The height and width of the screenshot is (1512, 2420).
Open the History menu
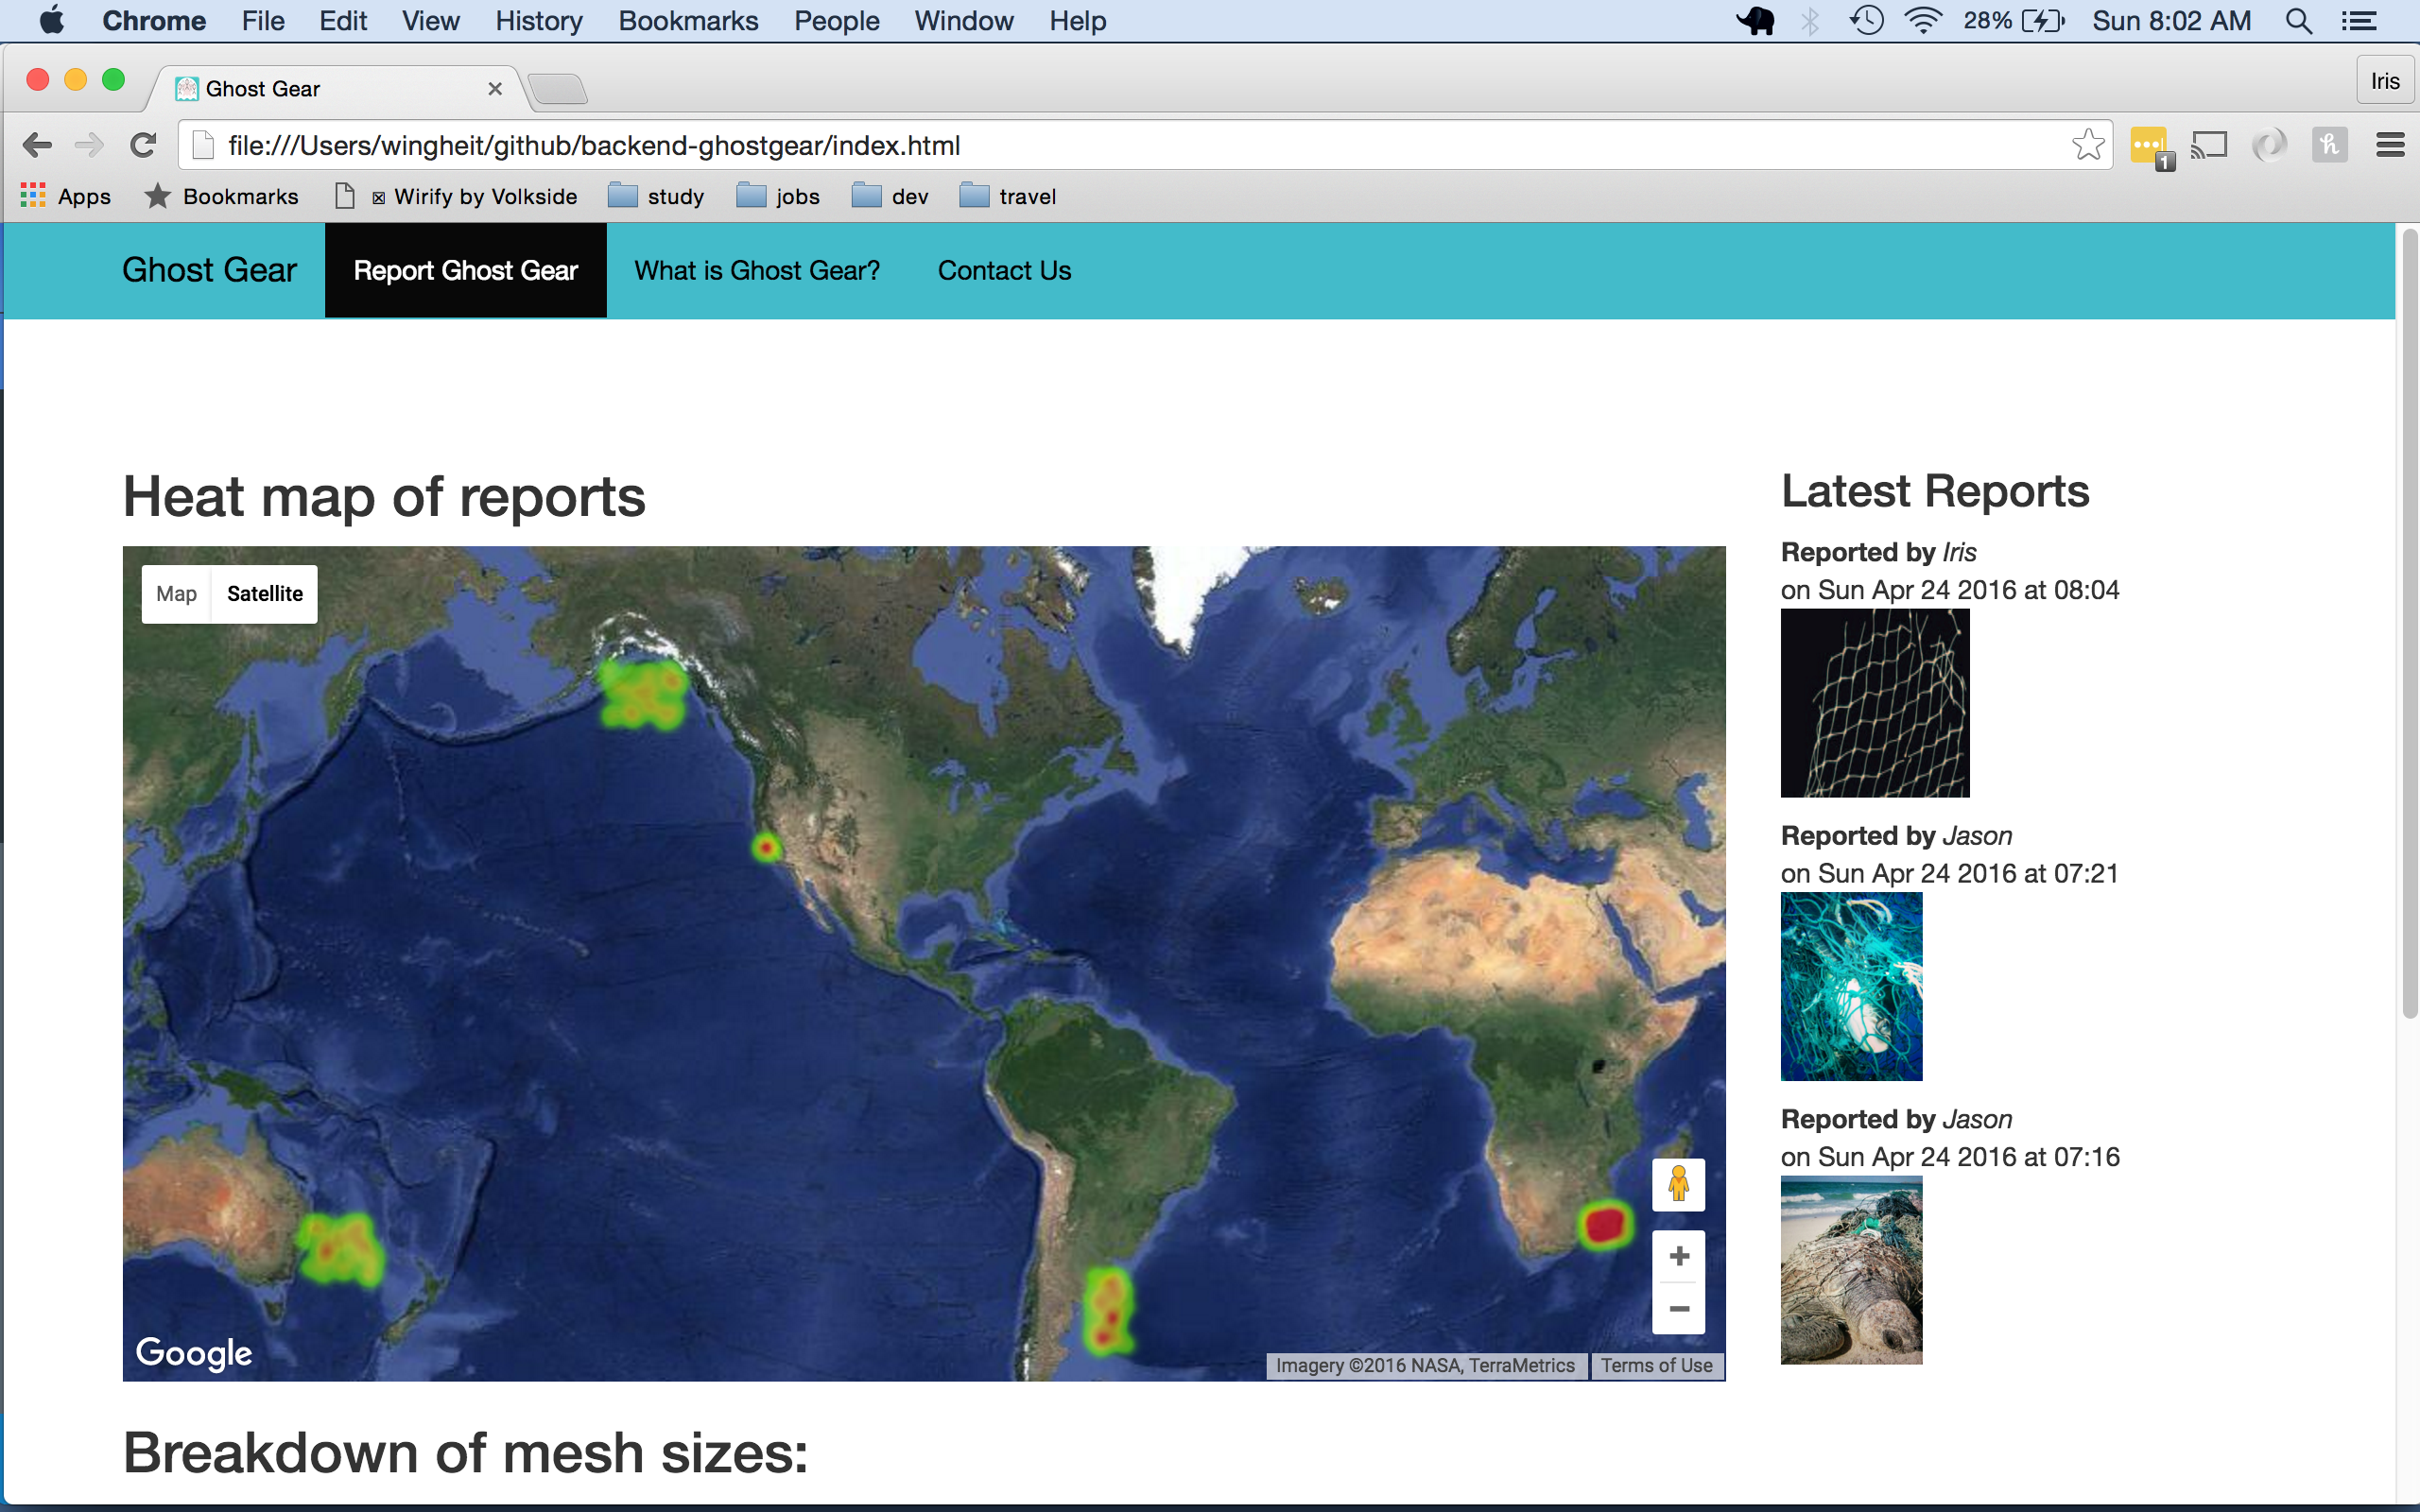tap(538, 21)
